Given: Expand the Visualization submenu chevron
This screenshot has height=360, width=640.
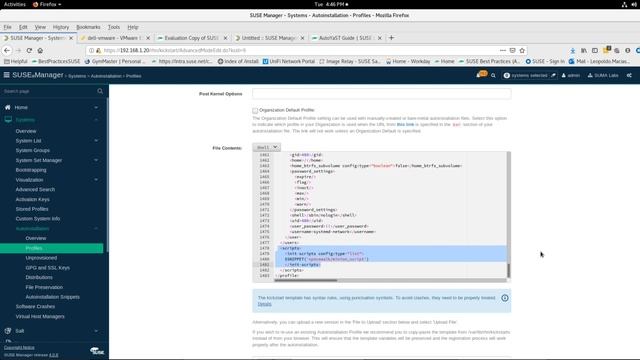Looking at the screenshot, I should [x=96, y=180].
